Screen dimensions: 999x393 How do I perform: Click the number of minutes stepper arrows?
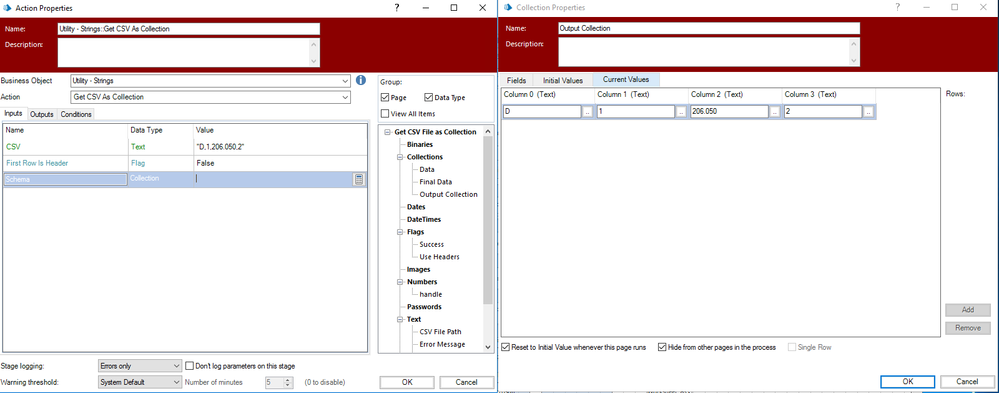pos(288,382)
